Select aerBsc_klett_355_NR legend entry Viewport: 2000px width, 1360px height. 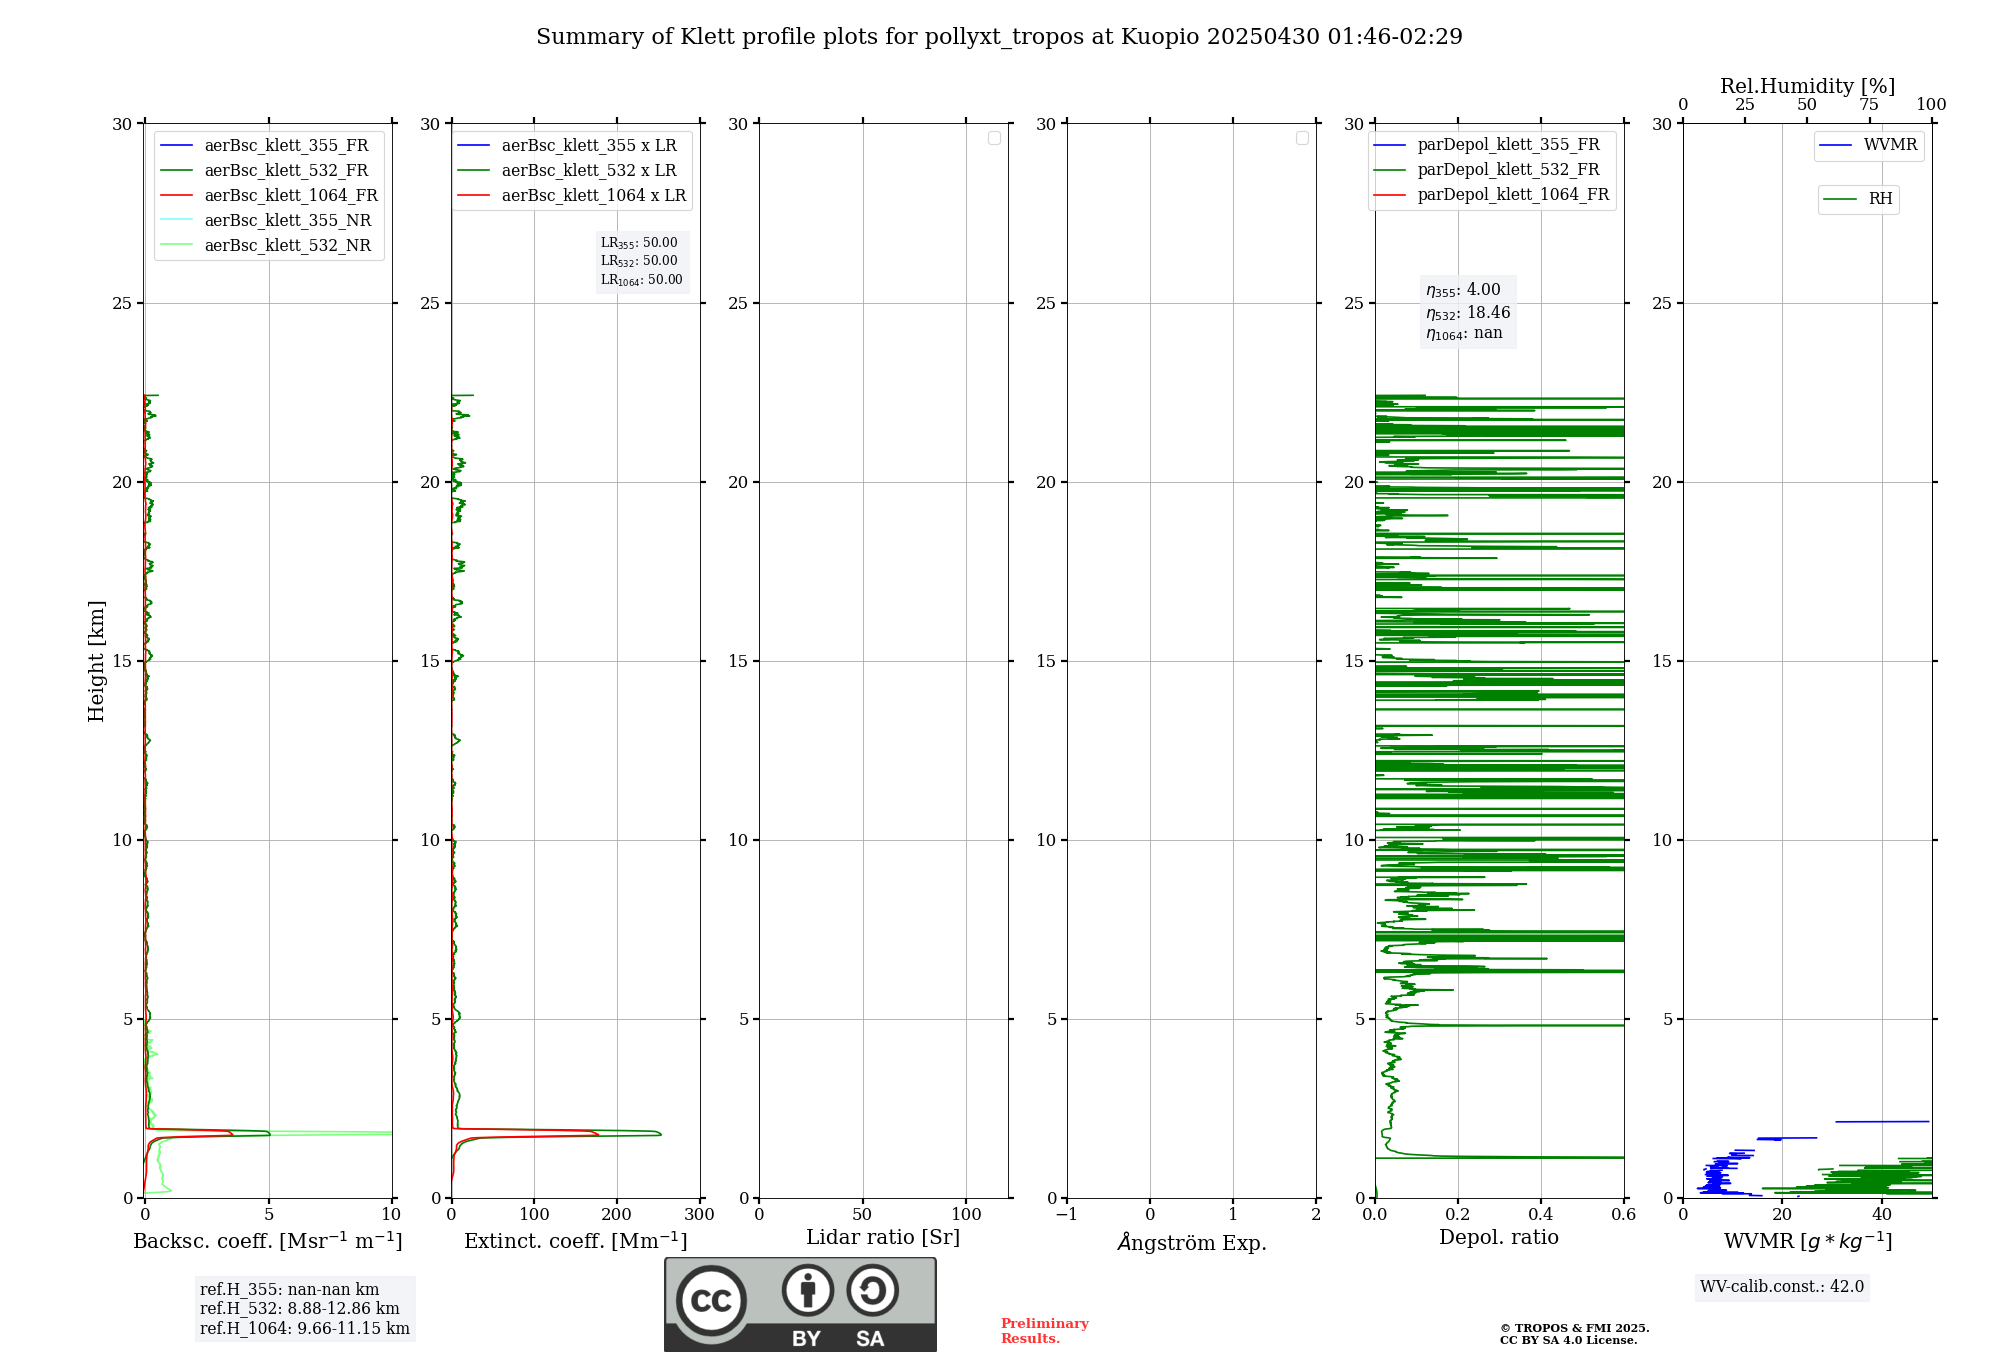coord(267,220)
